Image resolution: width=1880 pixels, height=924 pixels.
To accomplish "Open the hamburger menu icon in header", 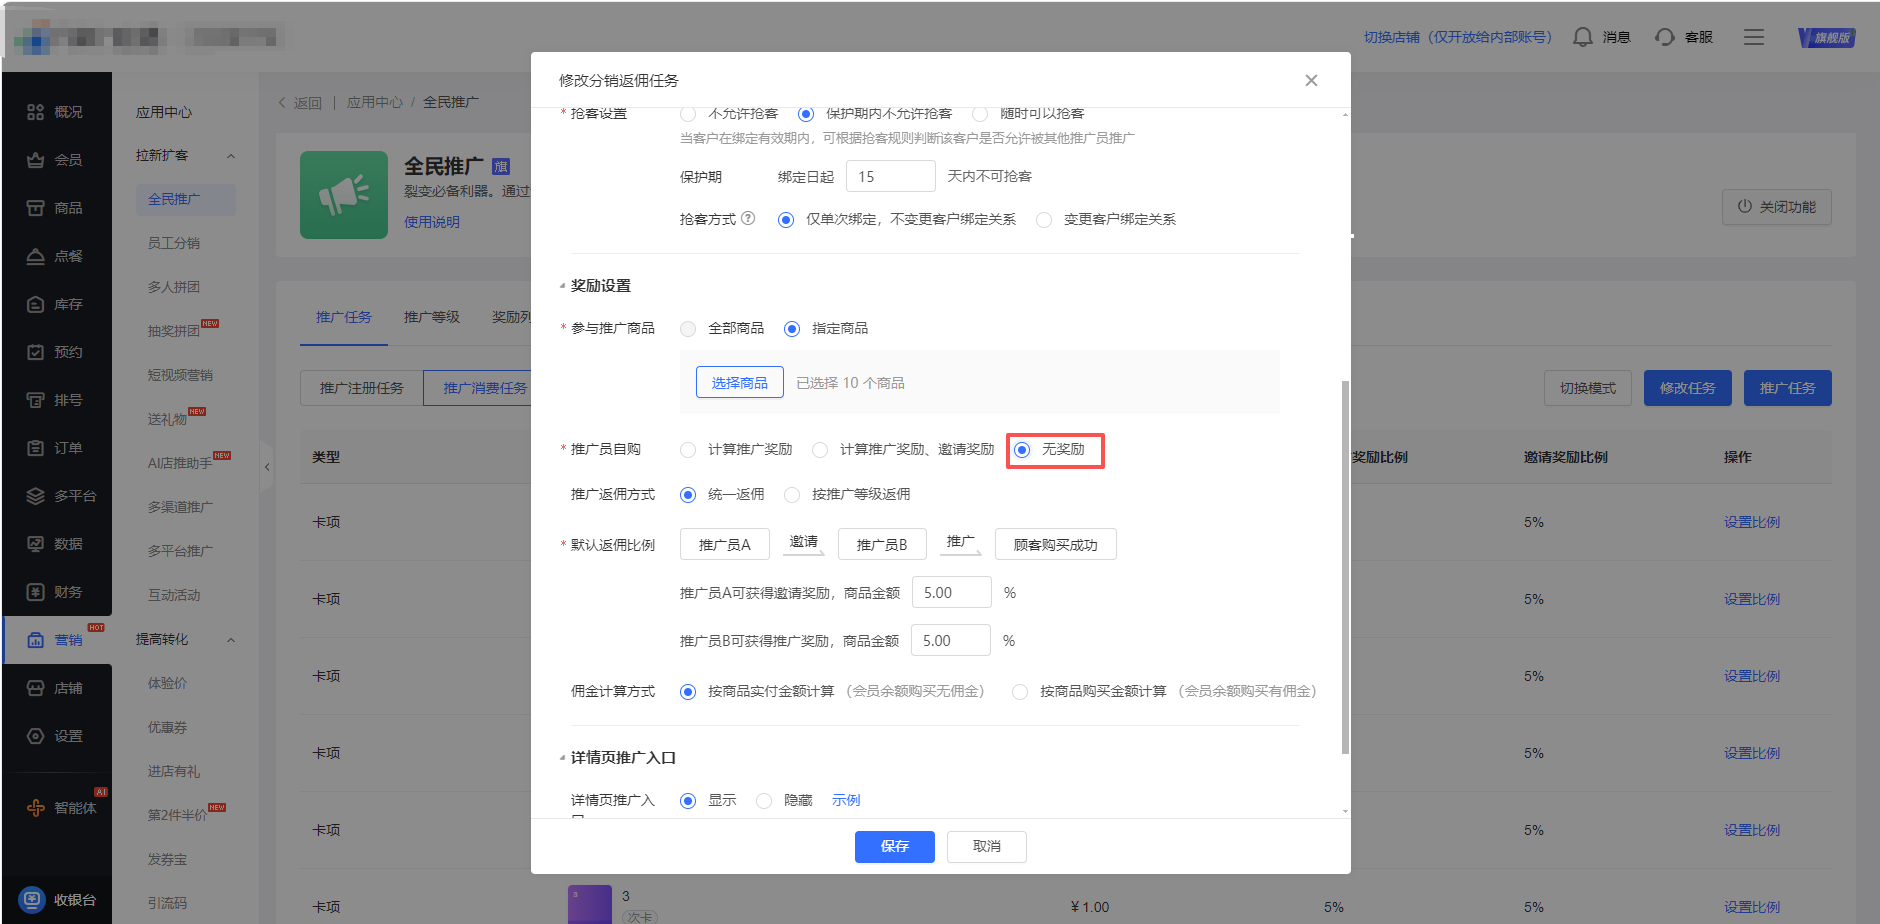I will click(x=1754, y=37).
